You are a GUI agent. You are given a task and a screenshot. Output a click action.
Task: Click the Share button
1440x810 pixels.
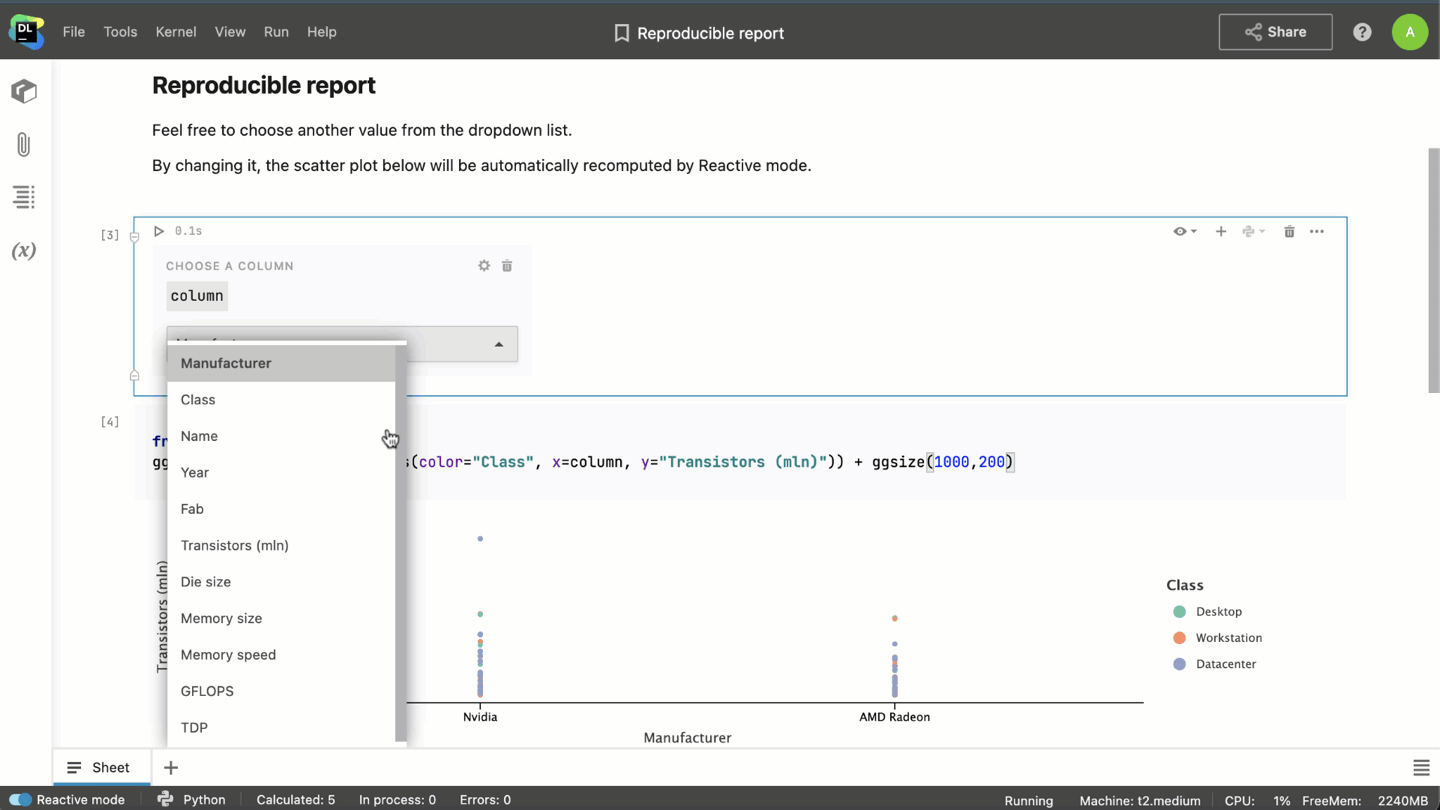coord(1275,32)
